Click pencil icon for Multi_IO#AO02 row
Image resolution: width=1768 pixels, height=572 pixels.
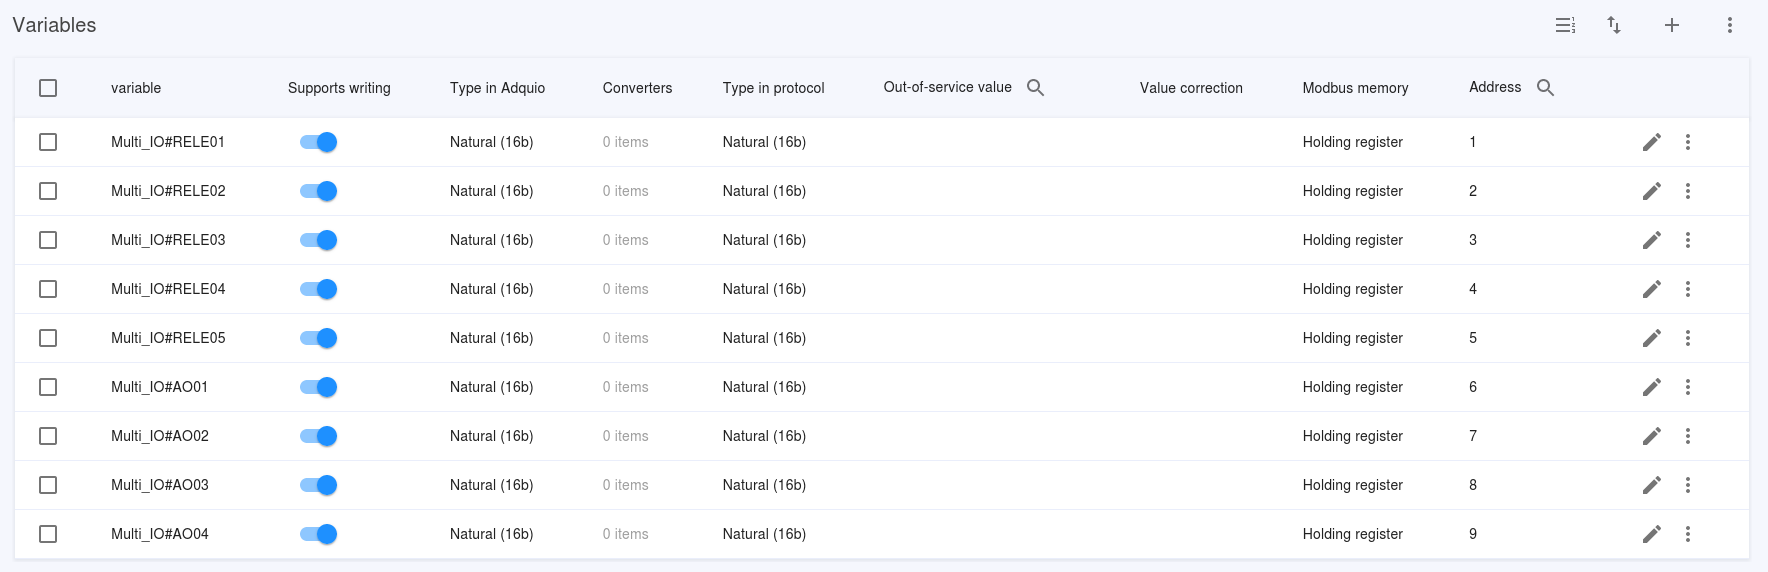click(1651, 436)
